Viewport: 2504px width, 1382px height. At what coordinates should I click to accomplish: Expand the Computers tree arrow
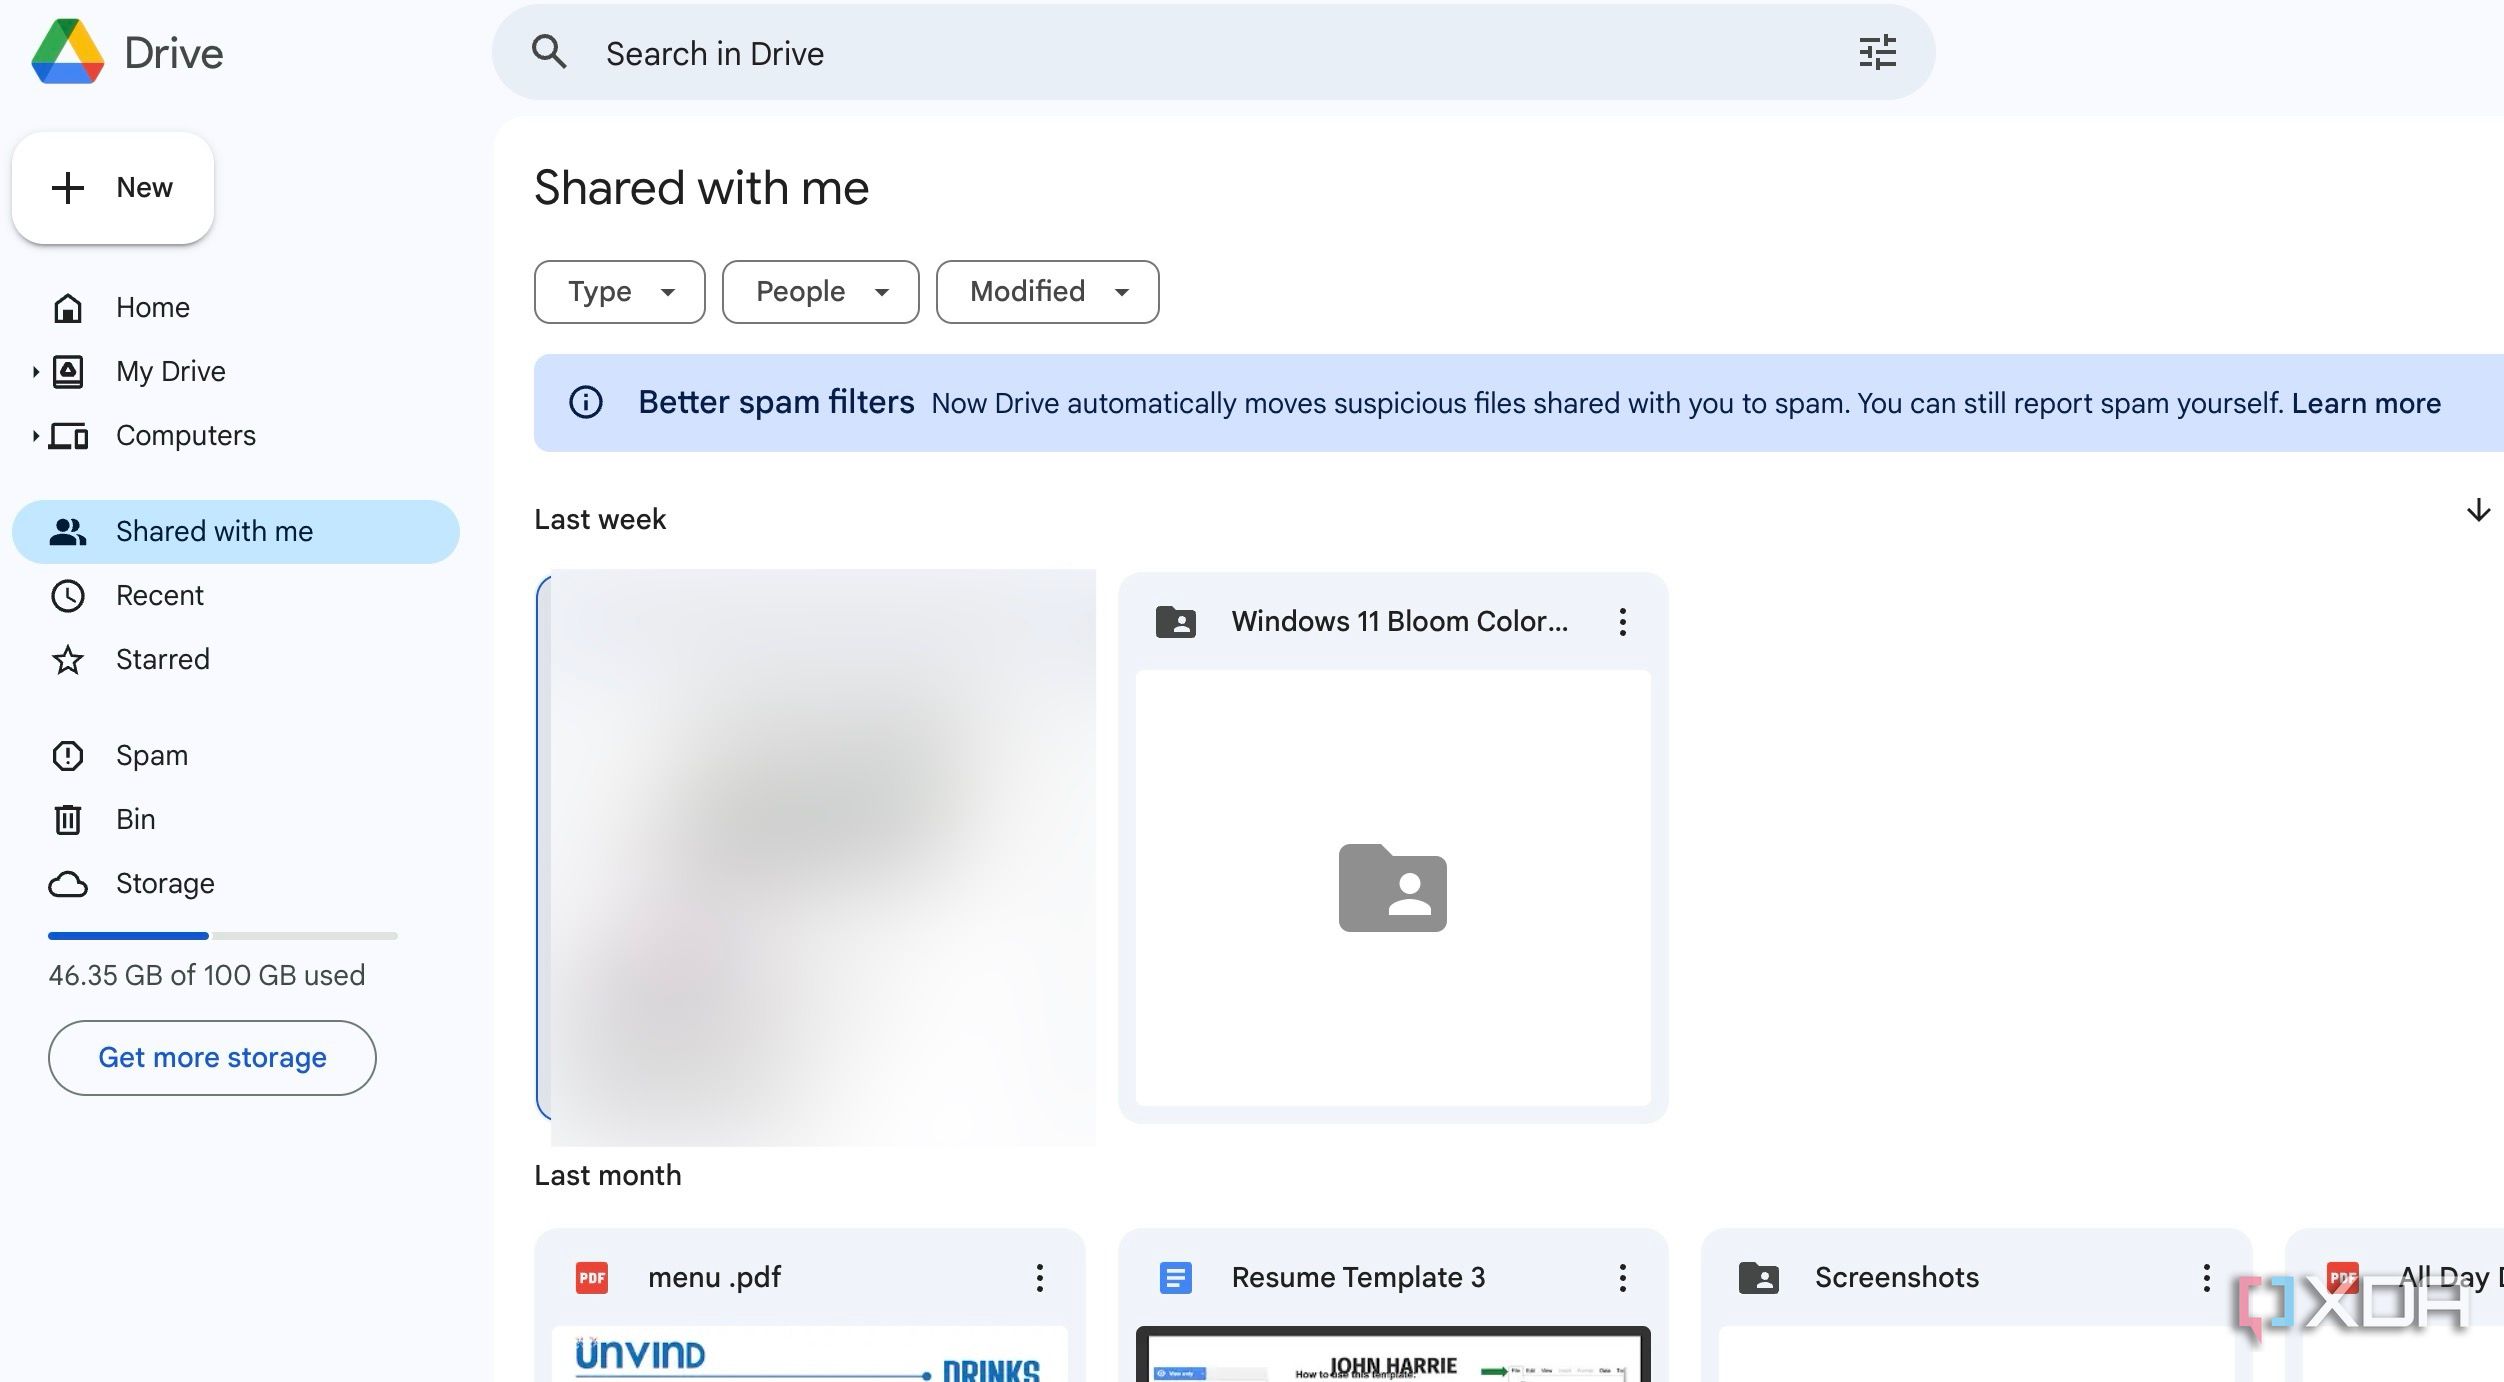tap(35, 436)
